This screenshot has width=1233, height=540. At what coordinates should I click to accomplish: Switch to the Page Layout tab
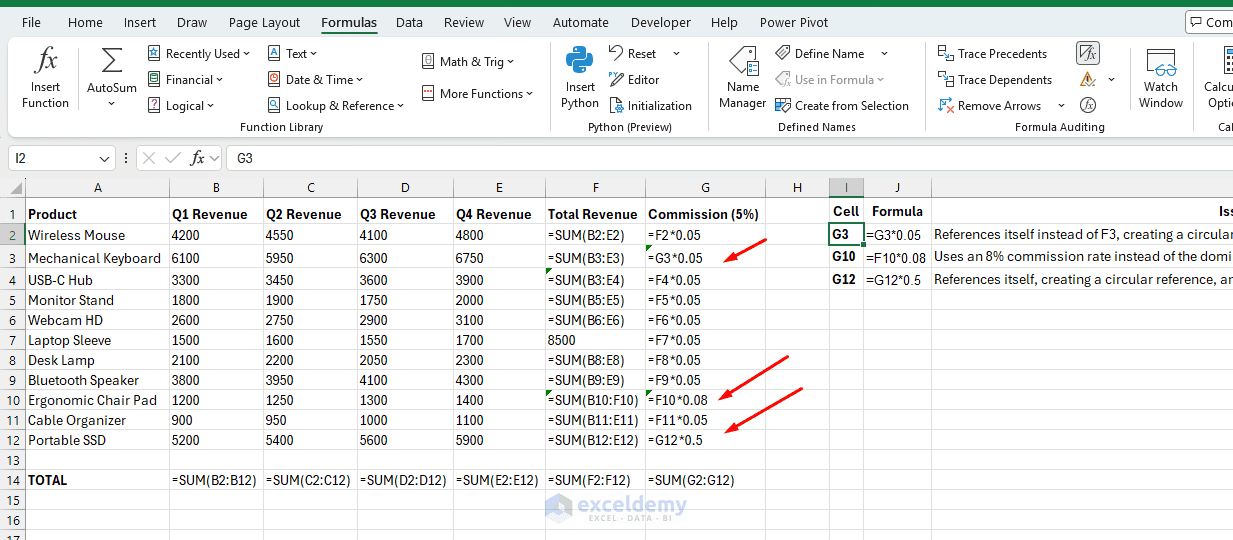point(264,22)
